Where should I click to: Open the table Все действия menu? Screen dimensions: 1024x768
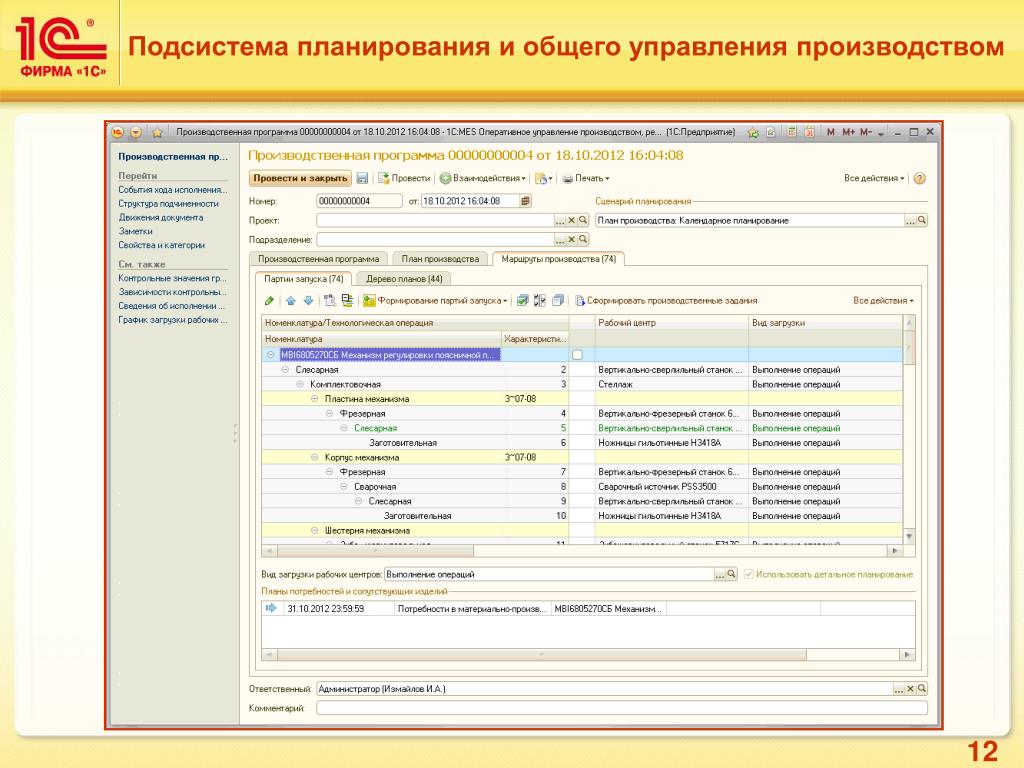(x=883, y=300)
